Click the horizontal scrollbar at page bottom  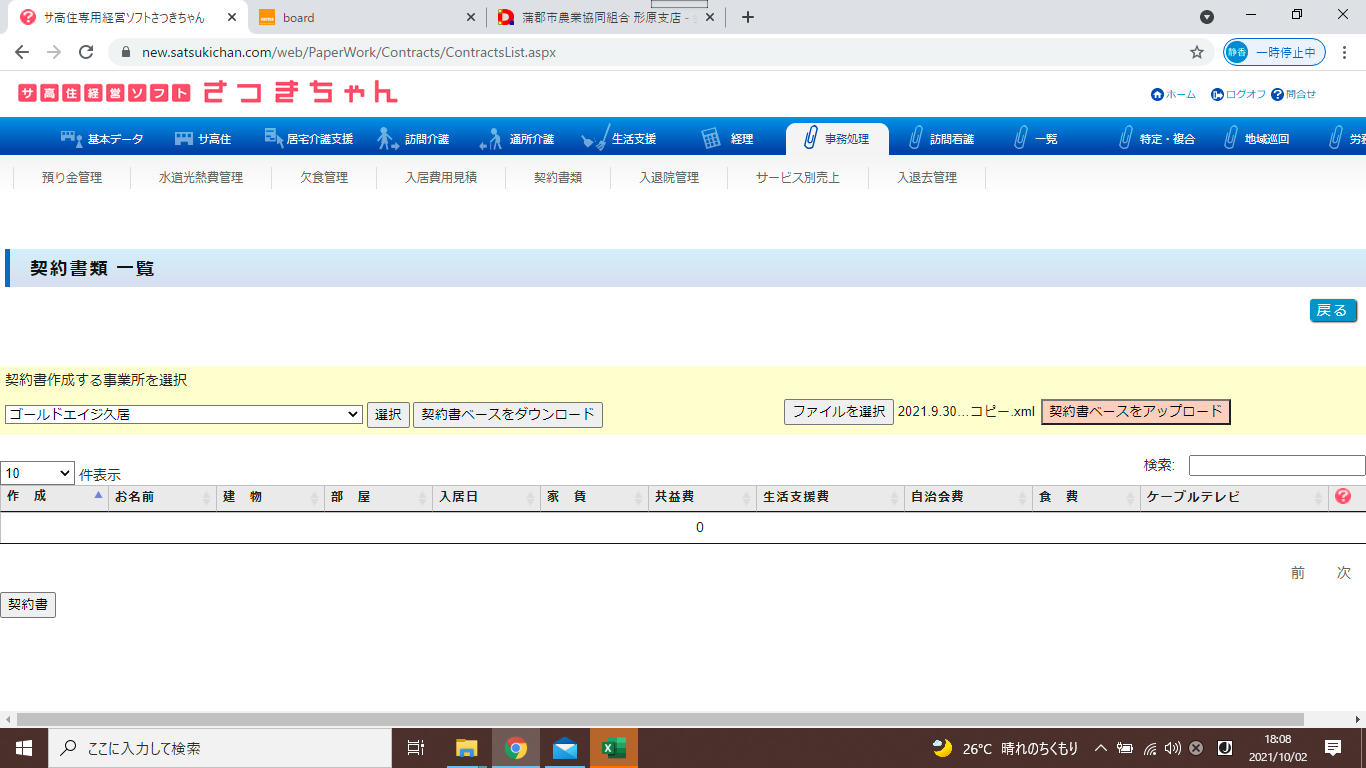pyautogui.click(x=660, y=719)
